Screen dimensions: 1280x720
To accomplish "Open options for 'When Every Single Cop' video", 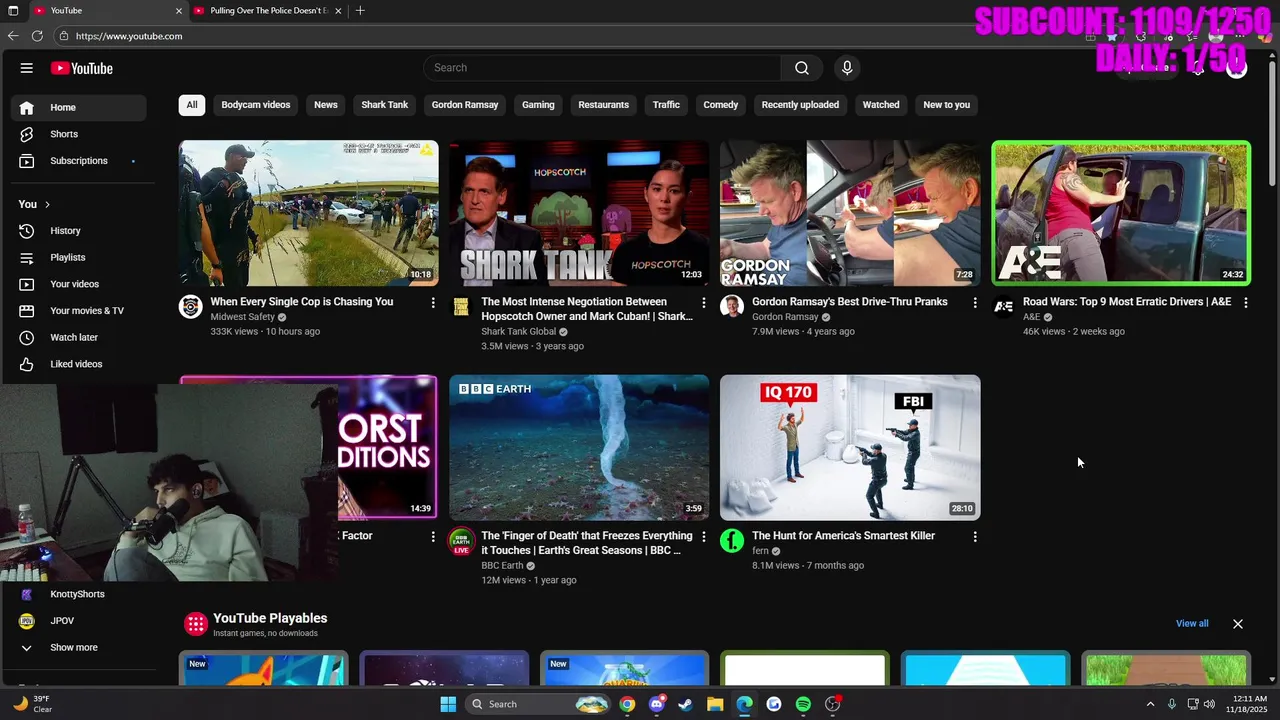I will click(433, 302).
